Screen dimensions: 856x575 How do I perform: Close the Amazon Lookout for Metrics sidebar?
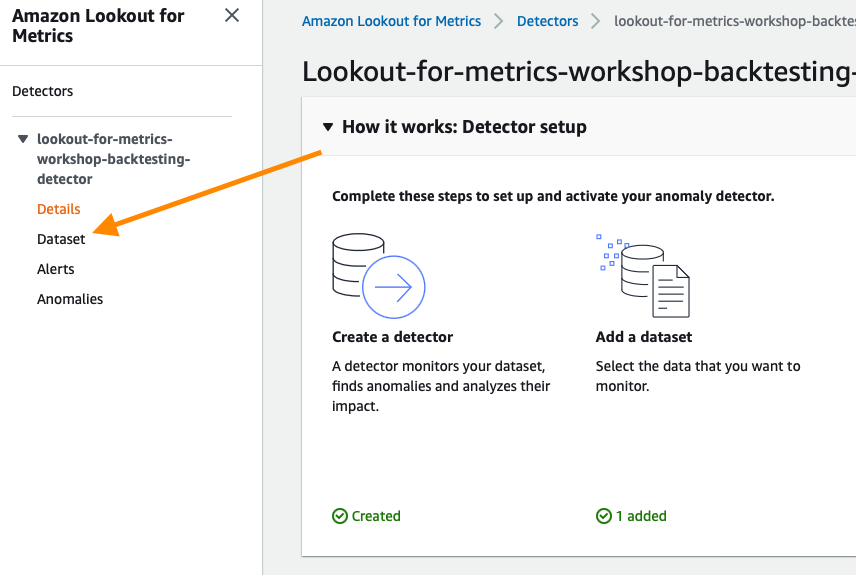(x=232, y=15)
